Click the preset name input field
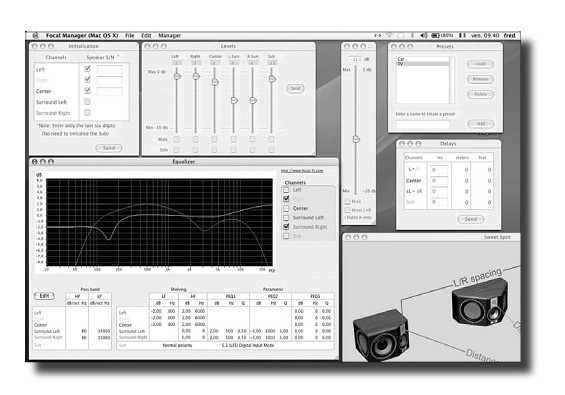 (423, 124)
